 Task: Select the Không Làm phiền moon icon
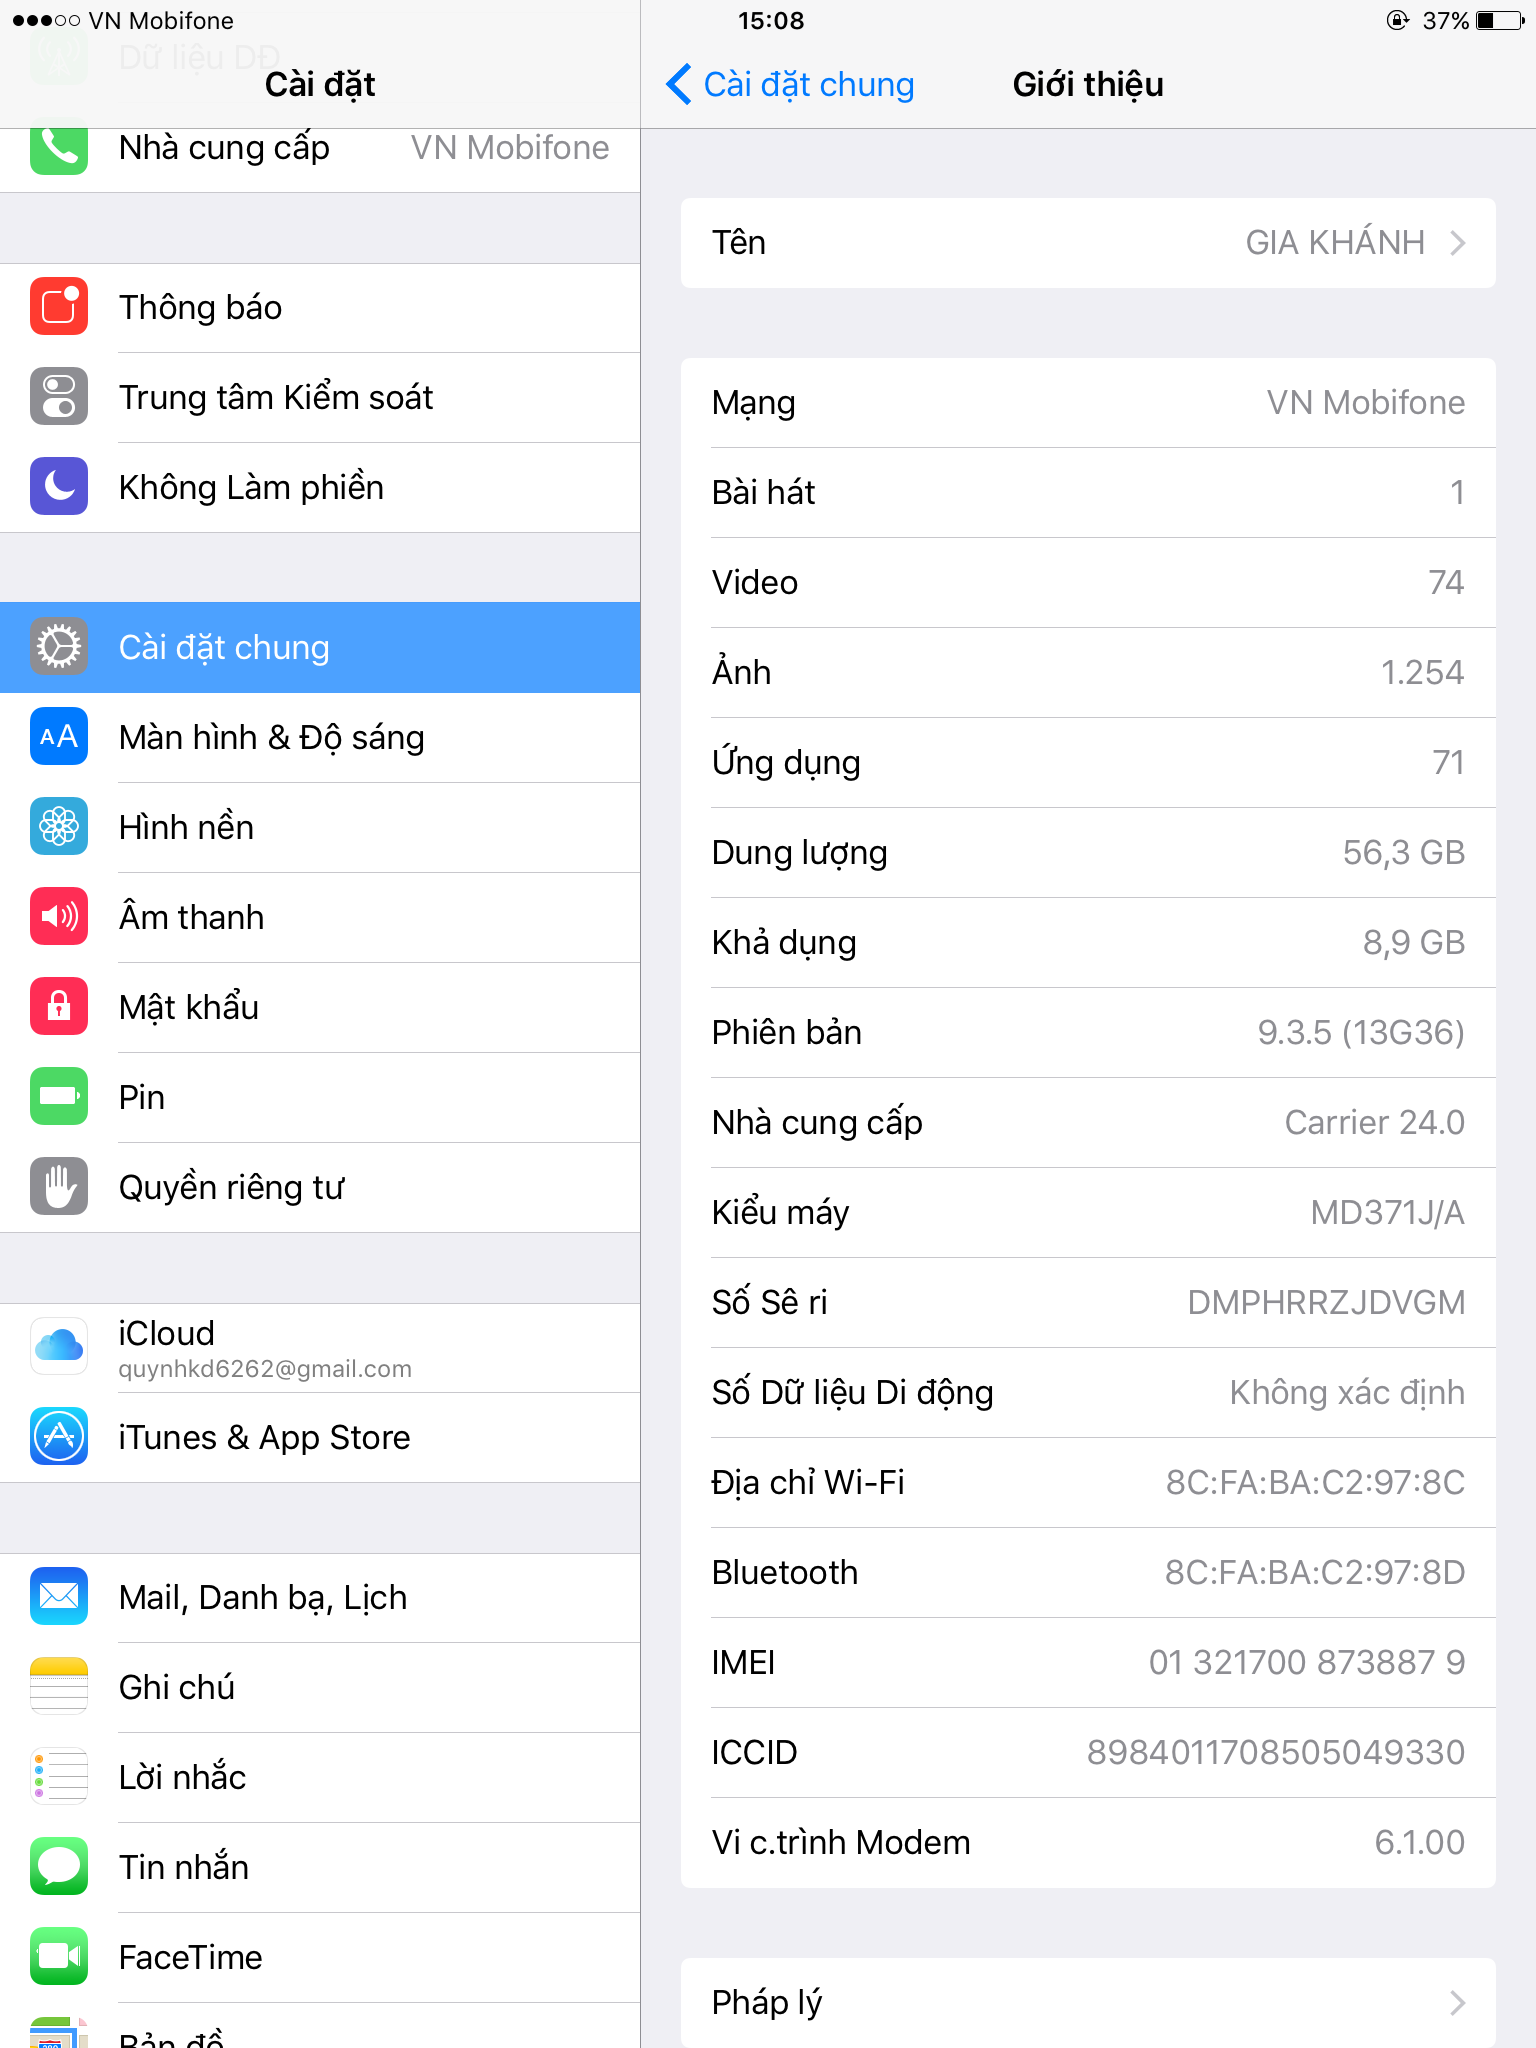(59, 487)
